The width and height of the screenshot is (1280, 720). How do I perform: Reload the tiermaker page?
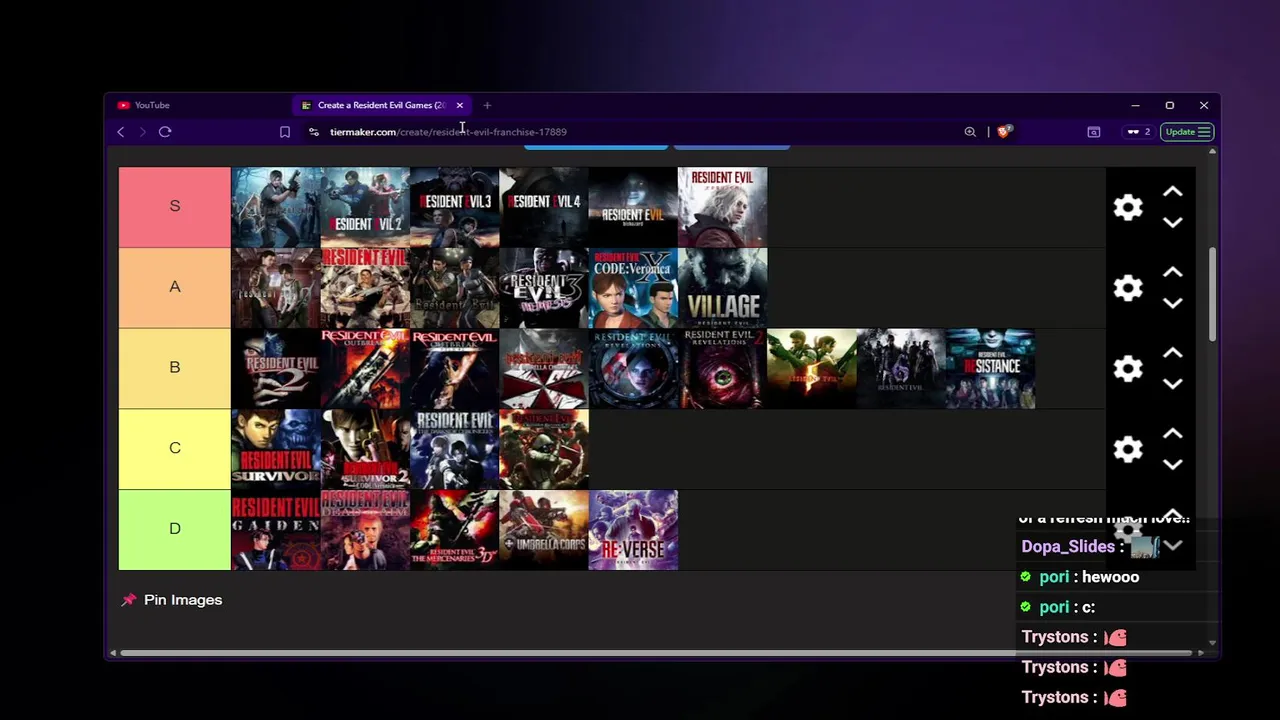tap(165, 132)
